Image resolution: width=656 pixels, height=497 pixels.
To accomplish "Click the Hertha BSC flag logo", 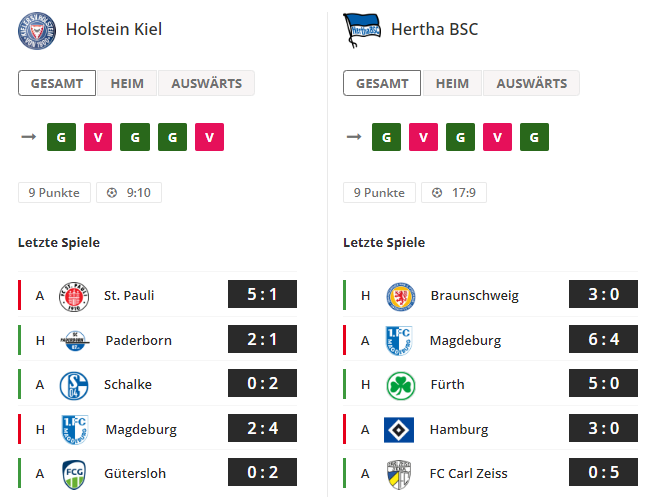I will pos(362,30).
